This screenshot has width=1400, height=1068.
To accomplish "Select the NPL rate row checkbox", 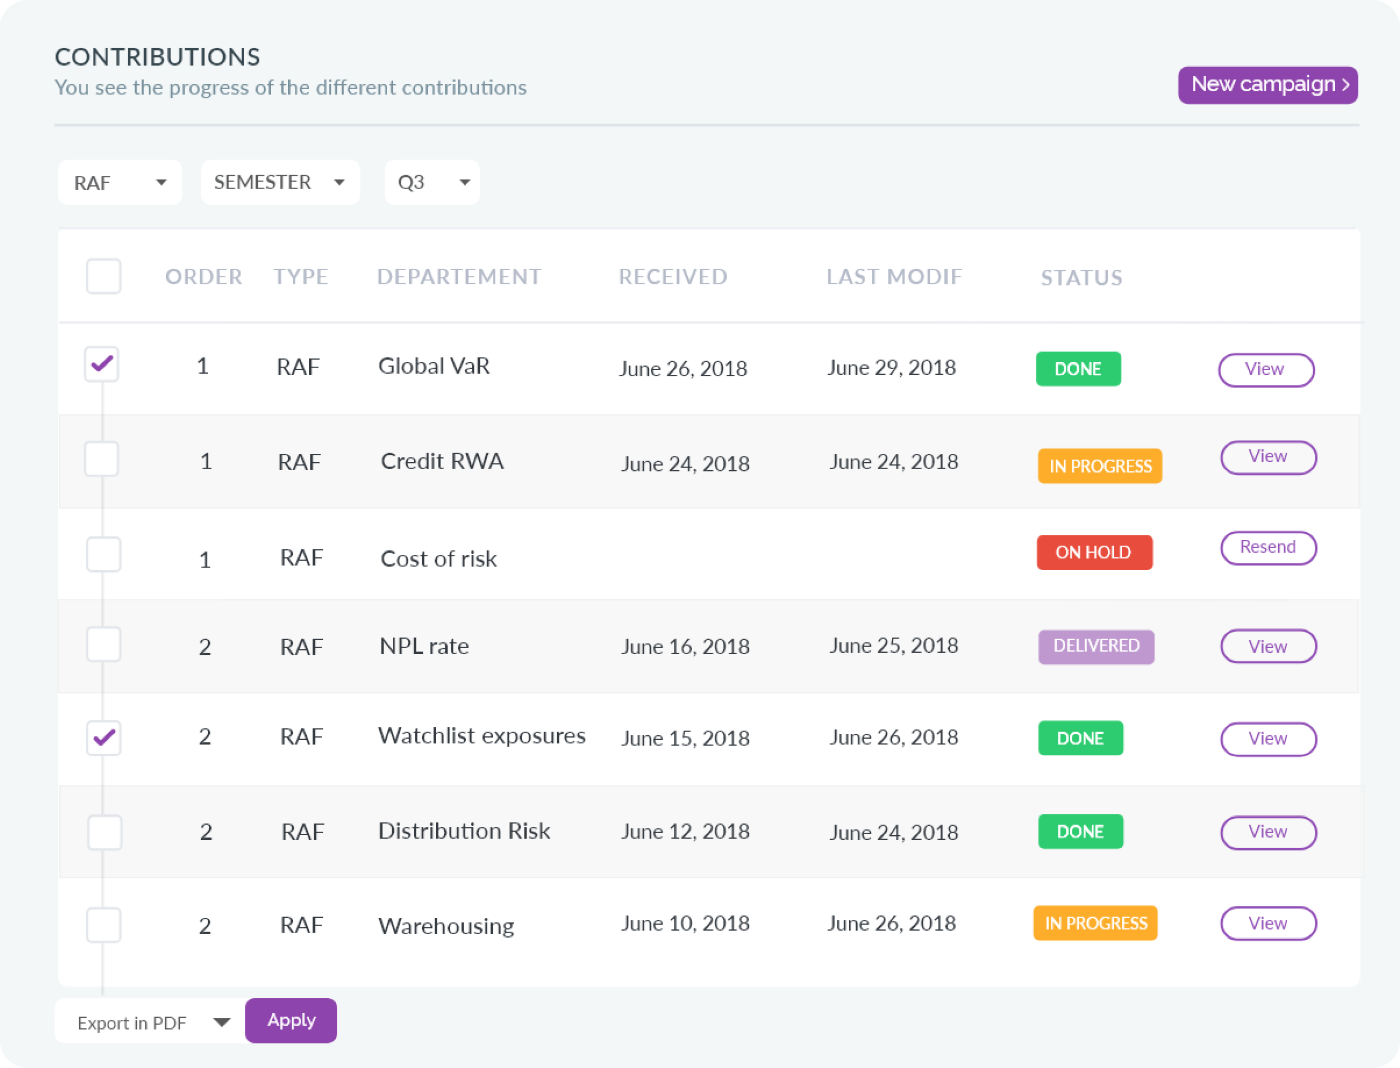I will point(104,644).
